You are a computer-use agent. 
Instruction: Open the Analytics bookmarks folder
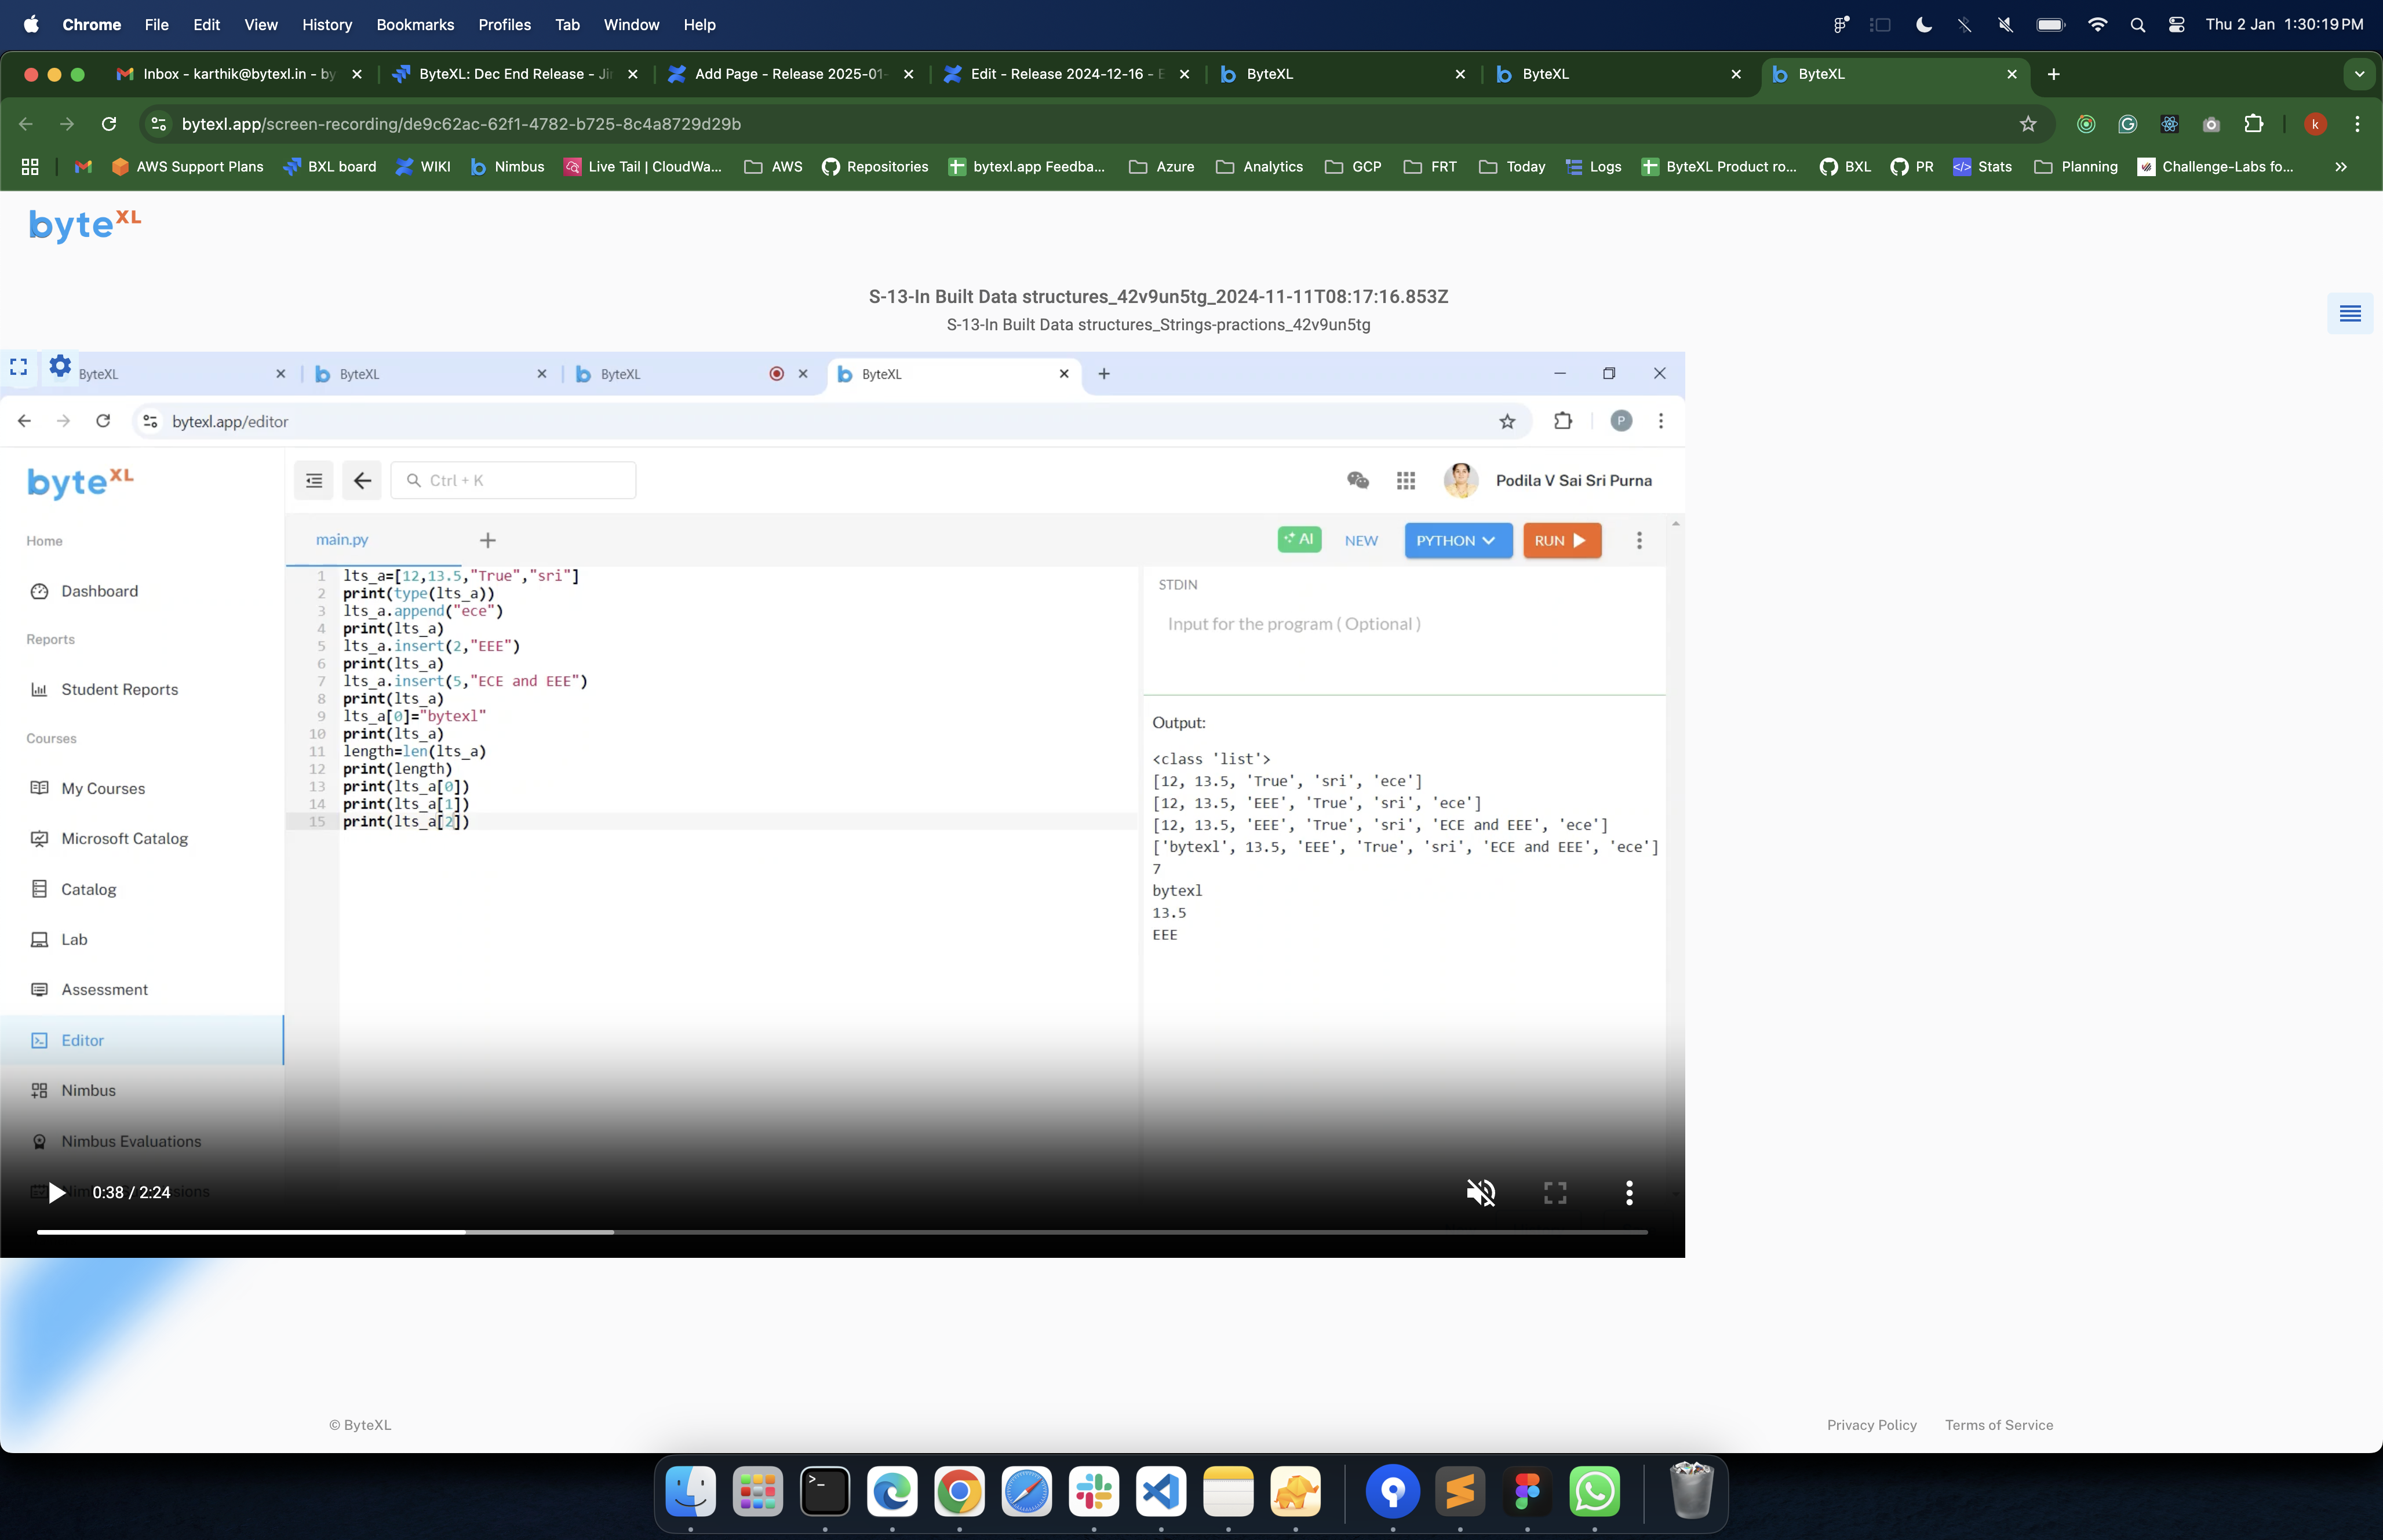tap(1259, 167)
